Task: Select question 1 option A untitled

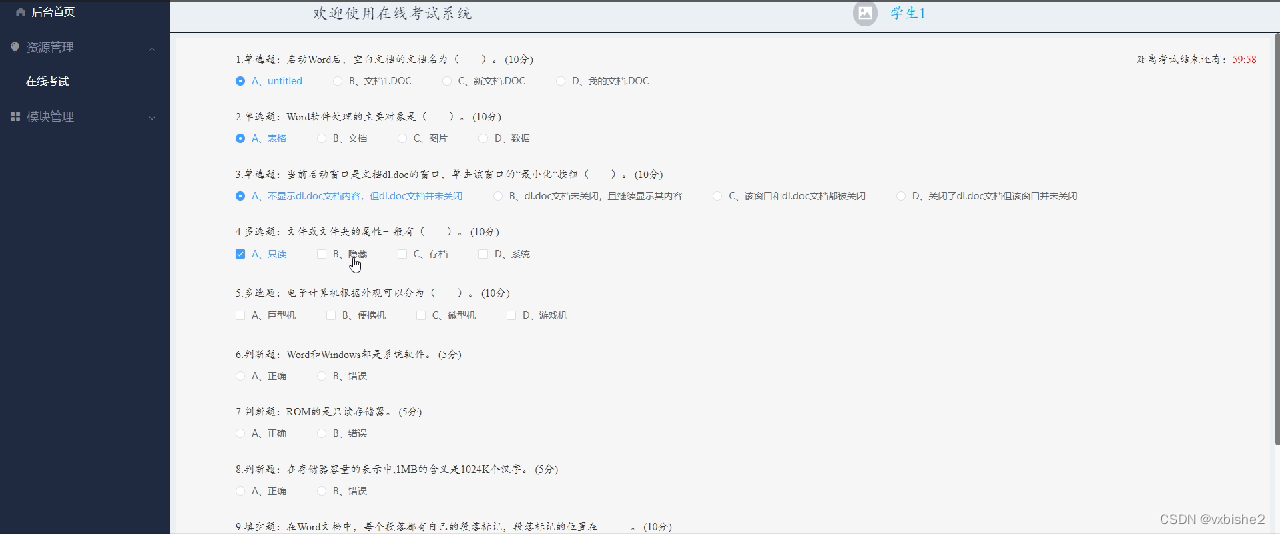Action: (x=269, y=81)
